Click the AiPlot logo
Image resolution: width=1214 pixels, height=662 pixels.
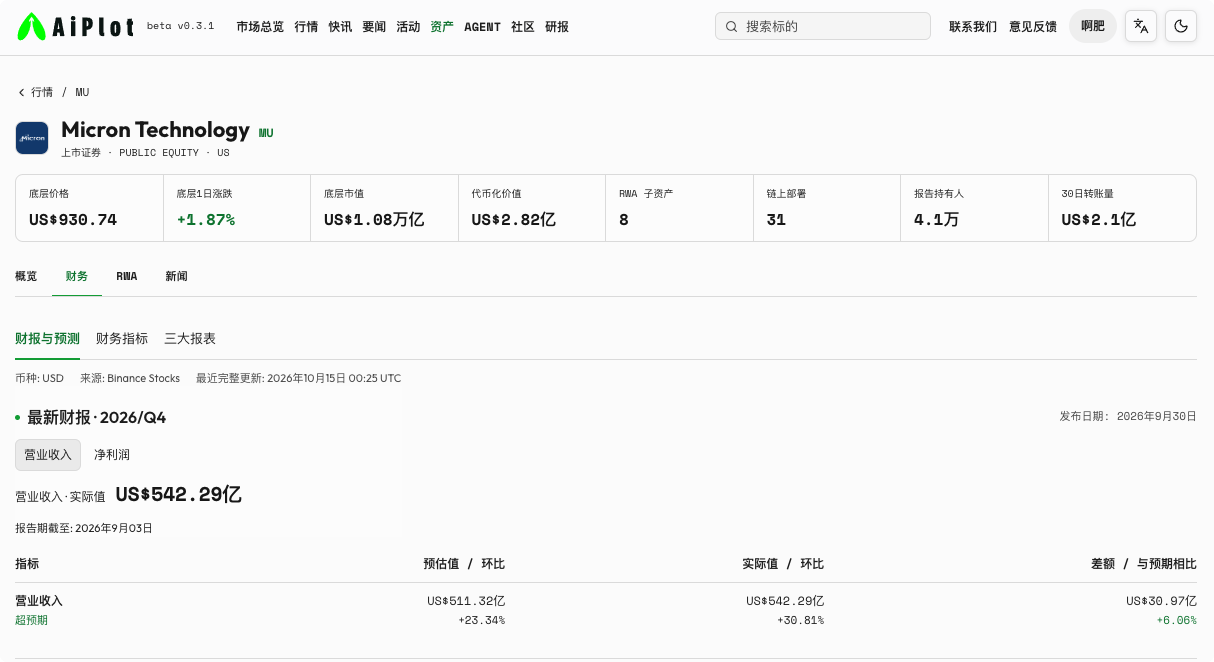[x=76, y=27]
